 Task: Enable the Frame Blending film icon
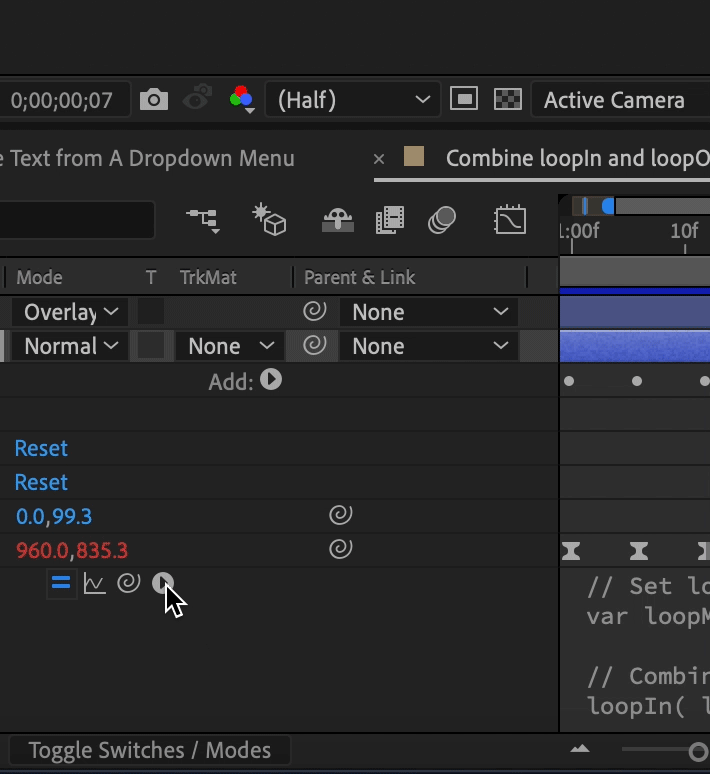390,220
